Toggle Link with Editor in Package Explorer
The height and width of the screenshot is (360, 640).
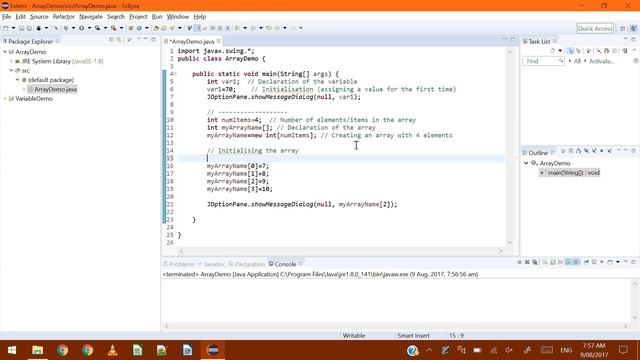(119, 40)
